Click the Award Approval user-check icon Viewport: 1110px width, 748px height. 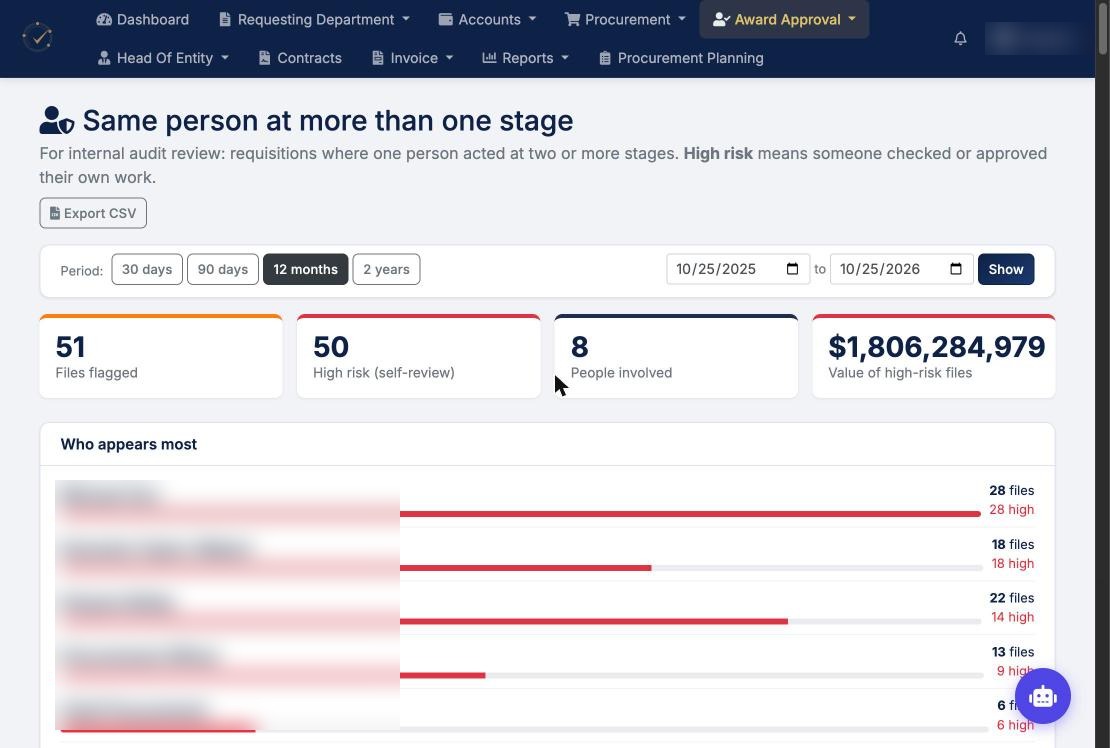(721, 19)
